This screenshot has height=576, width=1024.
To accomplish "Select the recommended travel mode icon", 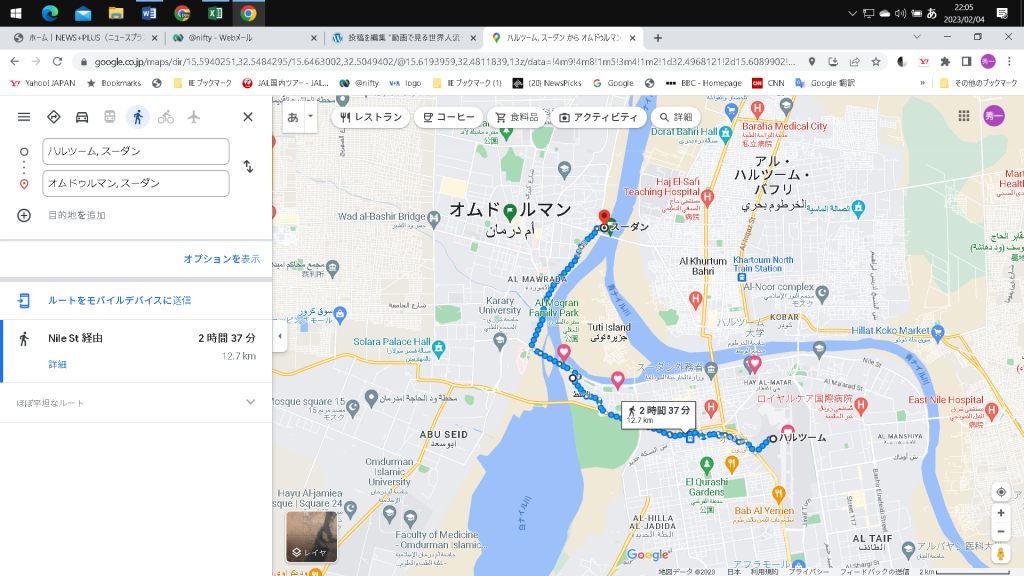I will 54,117.
